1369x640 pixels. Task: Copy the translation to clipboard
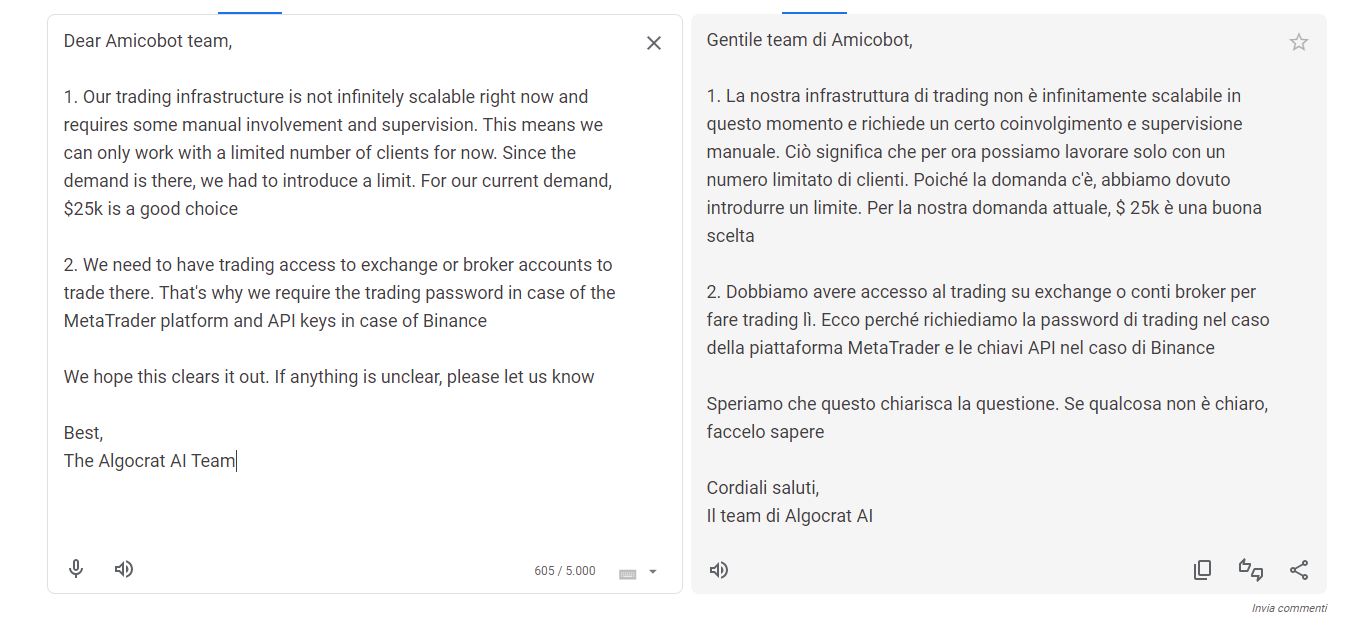pyautogui.click(x=1202, y=570)
